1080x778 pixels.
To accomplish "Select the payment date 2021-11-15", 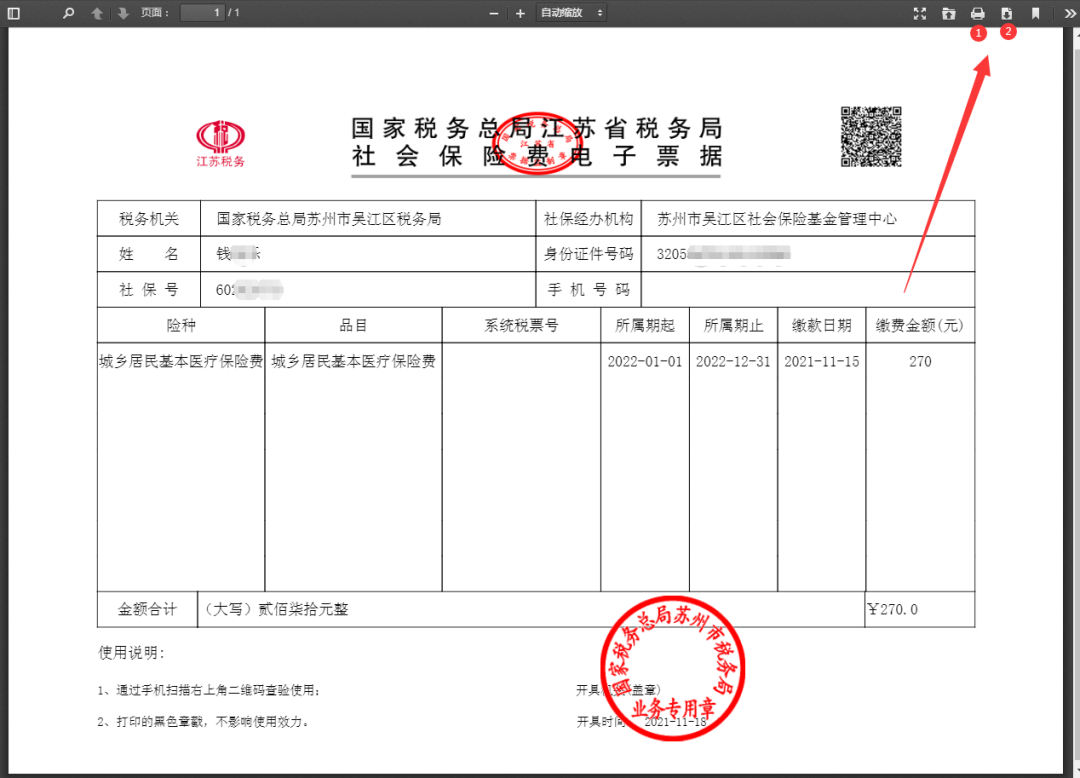I will [x=822, y=361].
